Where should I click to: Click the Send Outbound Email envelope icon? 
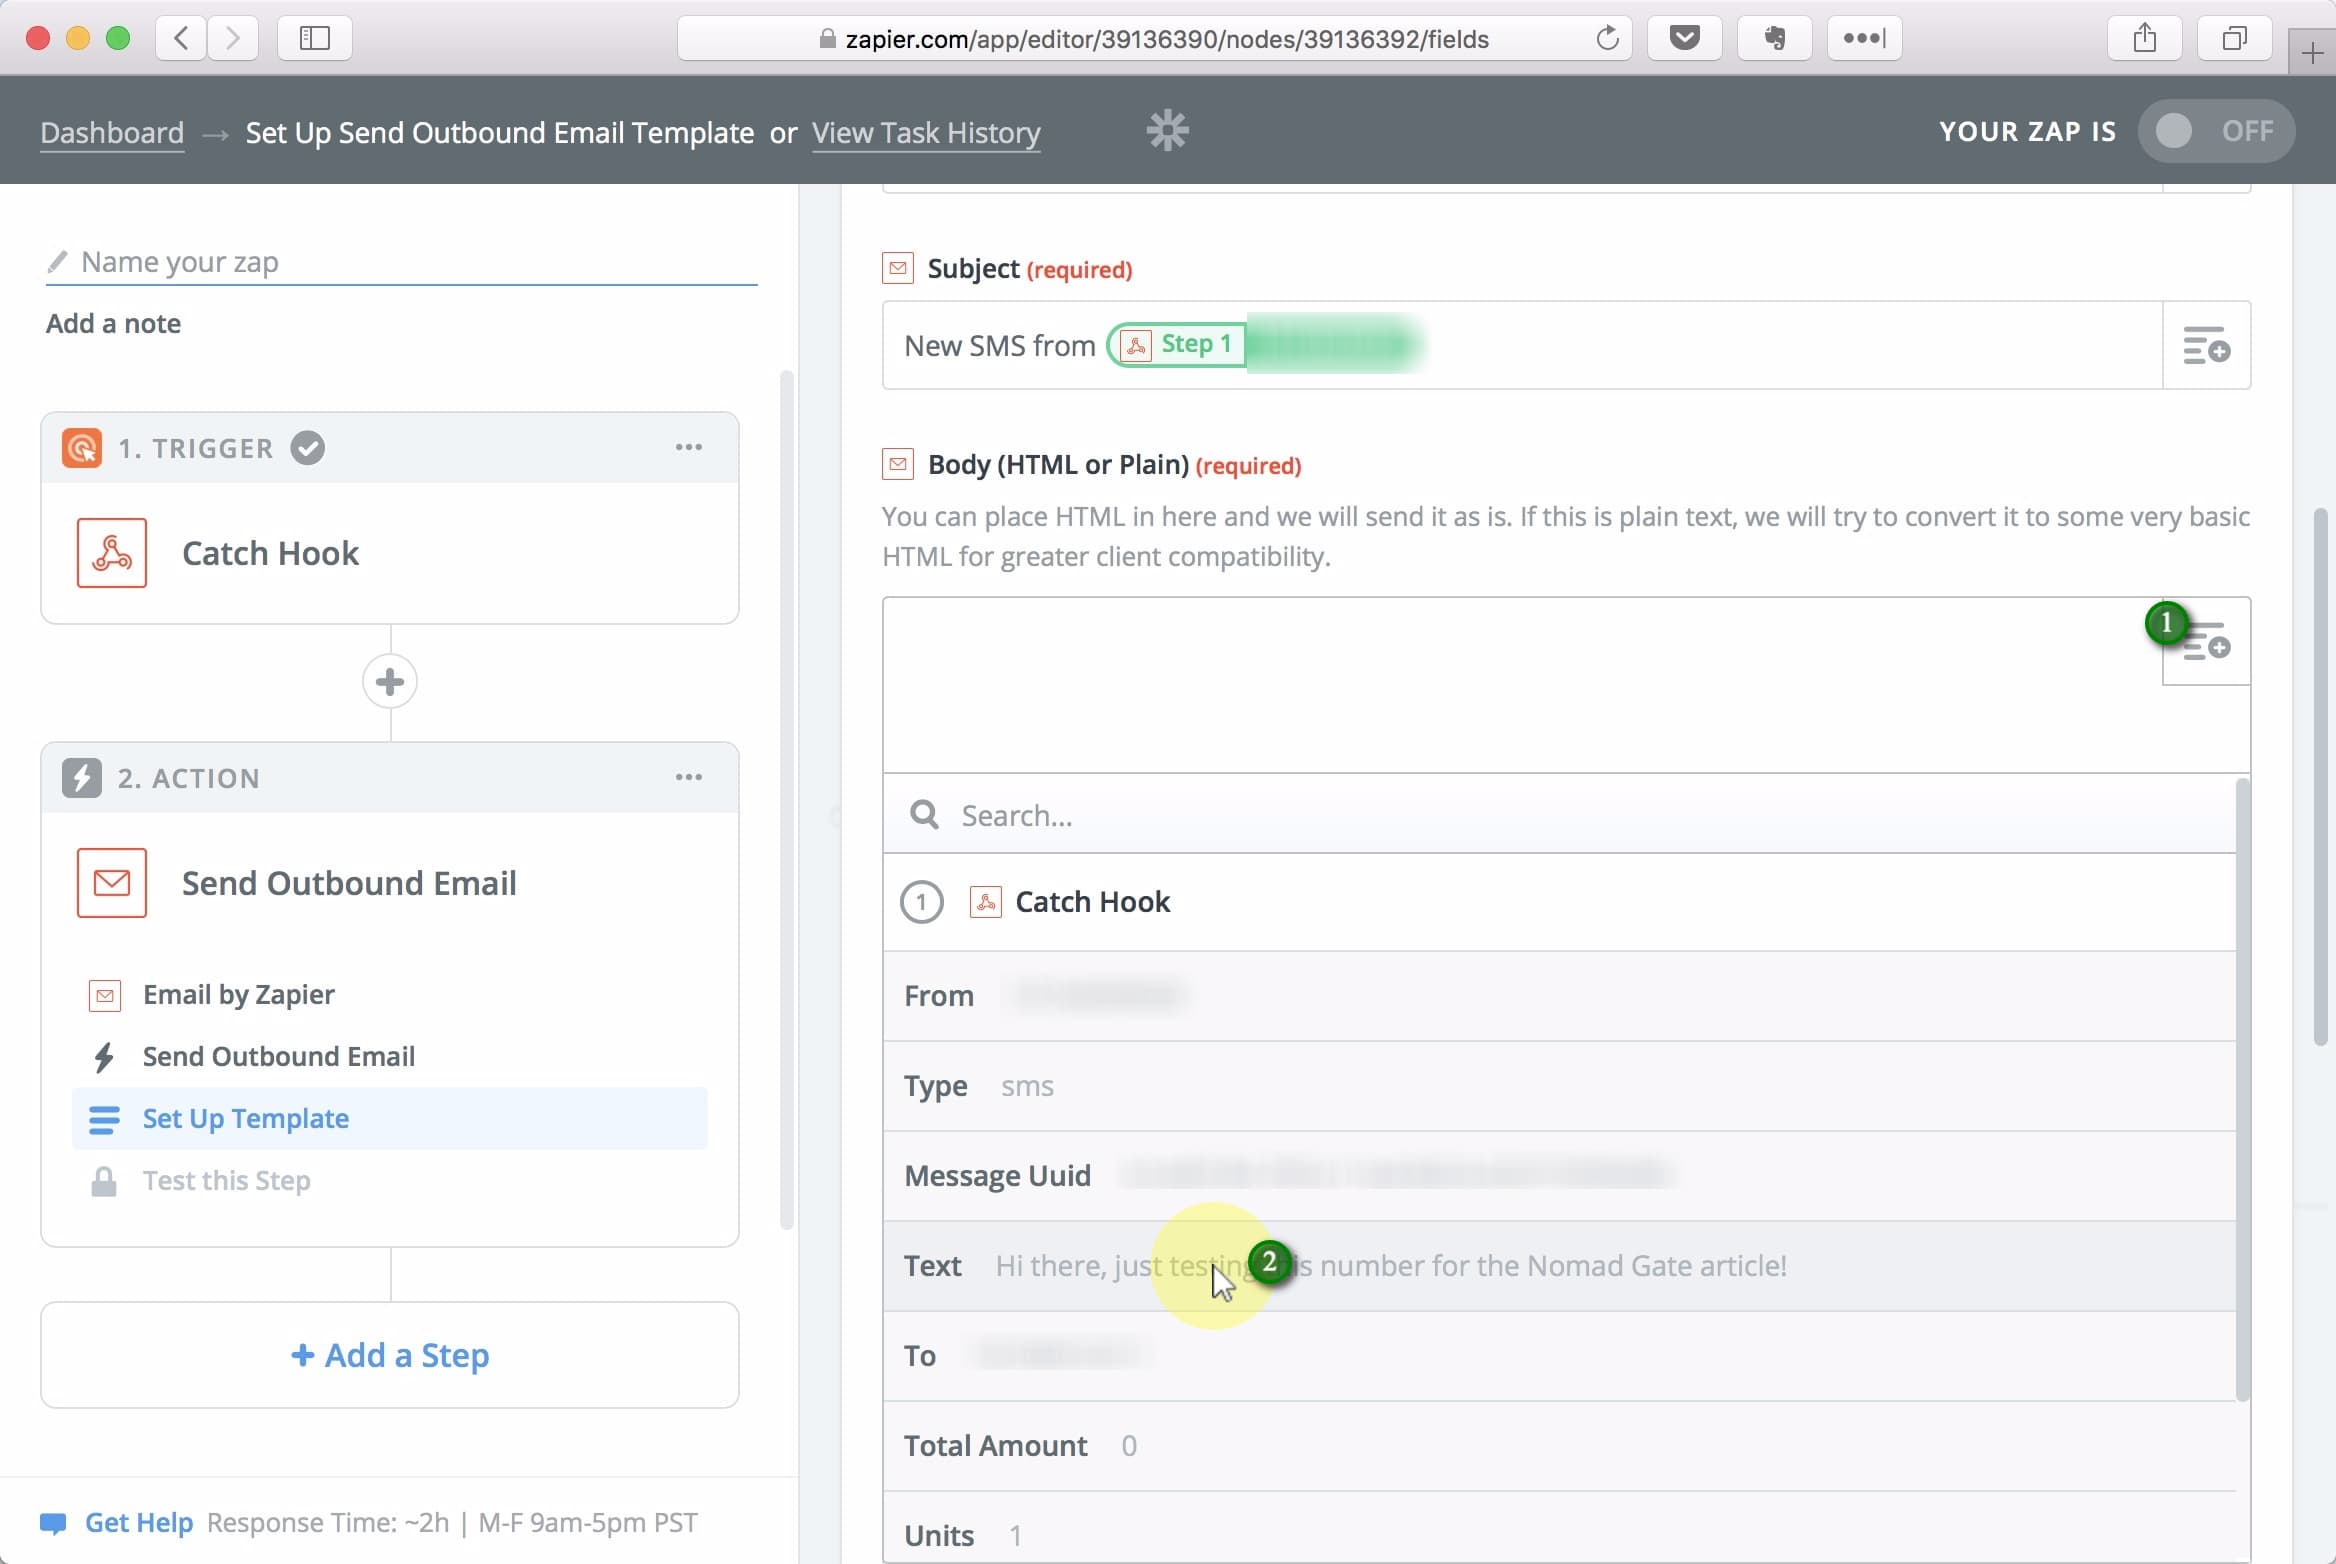112,883
